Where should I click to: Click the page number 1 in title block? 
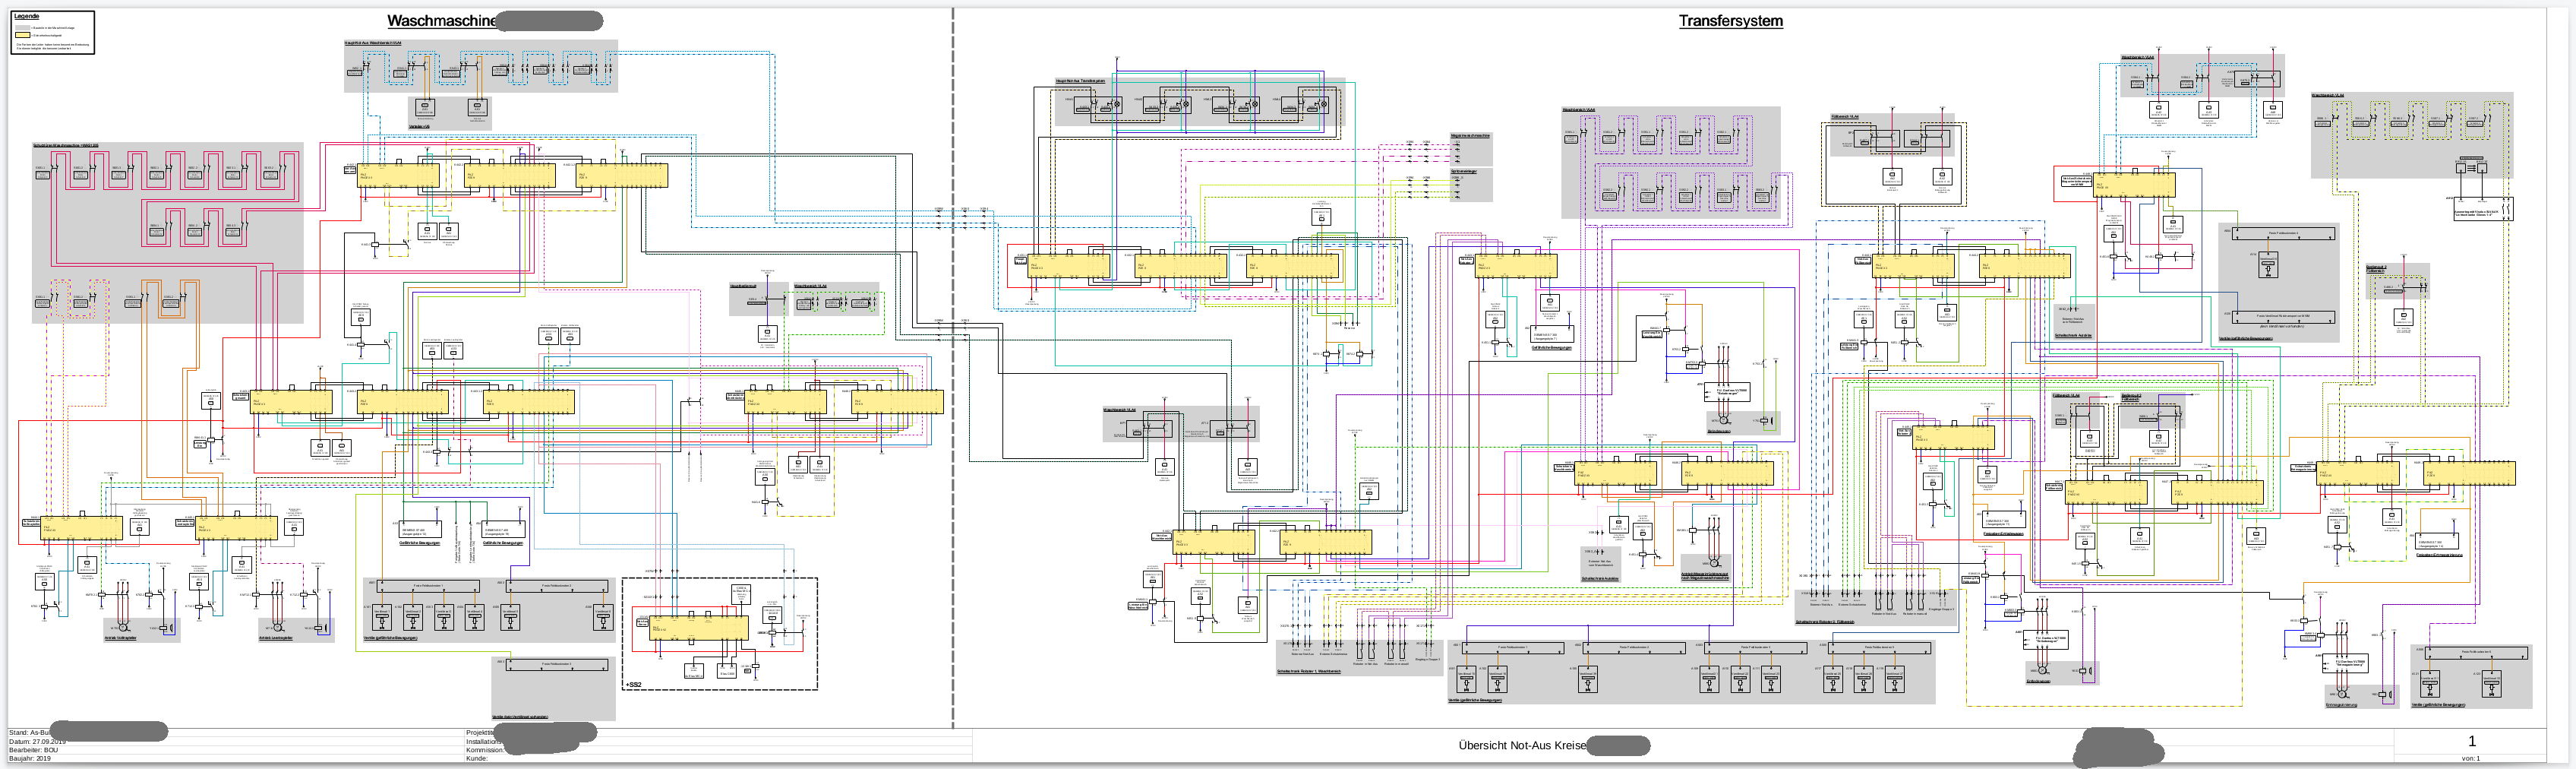tap(2471, 741)
